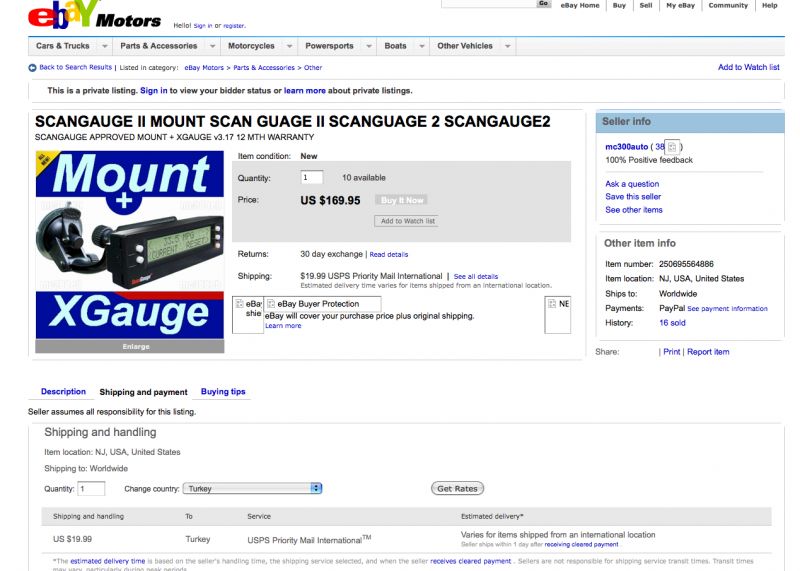This screenshot has height=571, width=800.
Task: Click the eBay Motors logo
Action: tap(93, 15)
